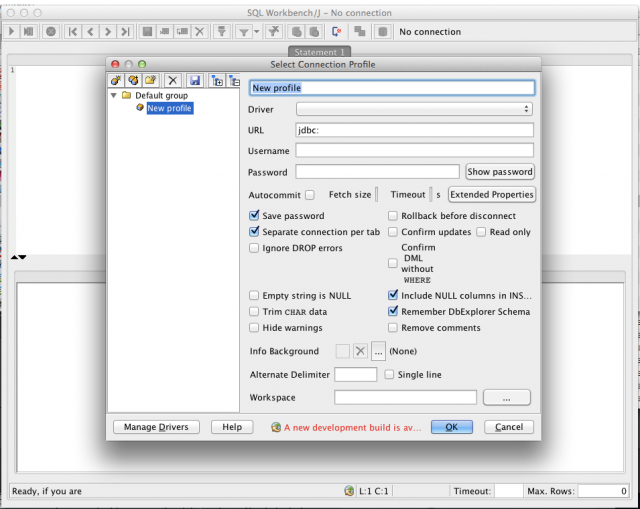Click the Save changes to database icon
This screenshot has height=509, width=640.
pyautogui.click(x=147, y=31)
